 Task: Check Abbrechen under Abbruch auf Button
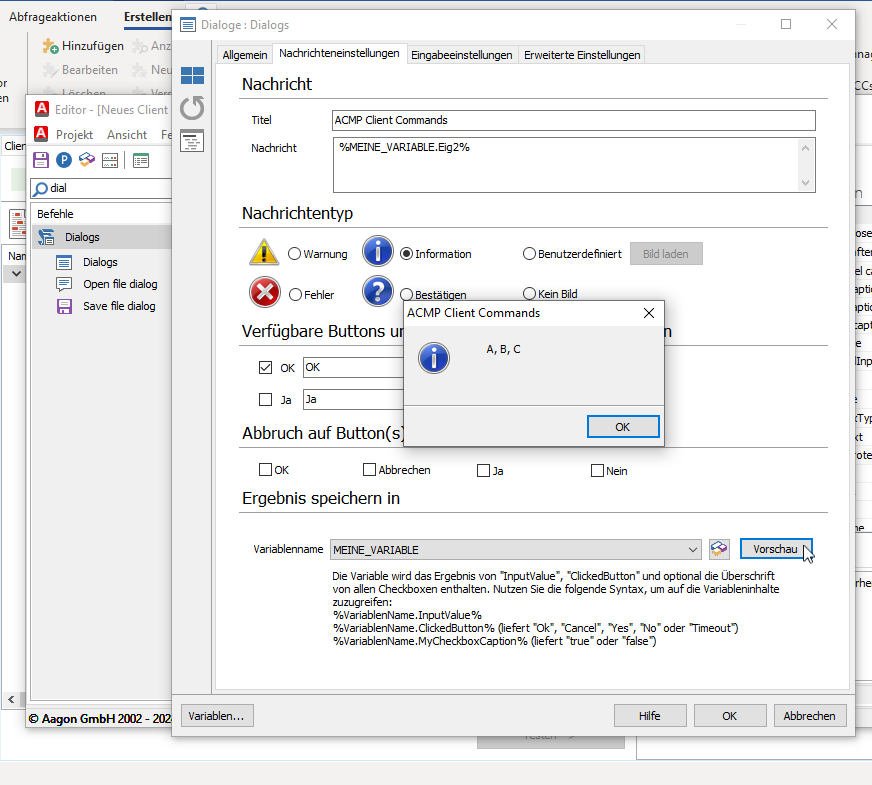pos(369,470)
